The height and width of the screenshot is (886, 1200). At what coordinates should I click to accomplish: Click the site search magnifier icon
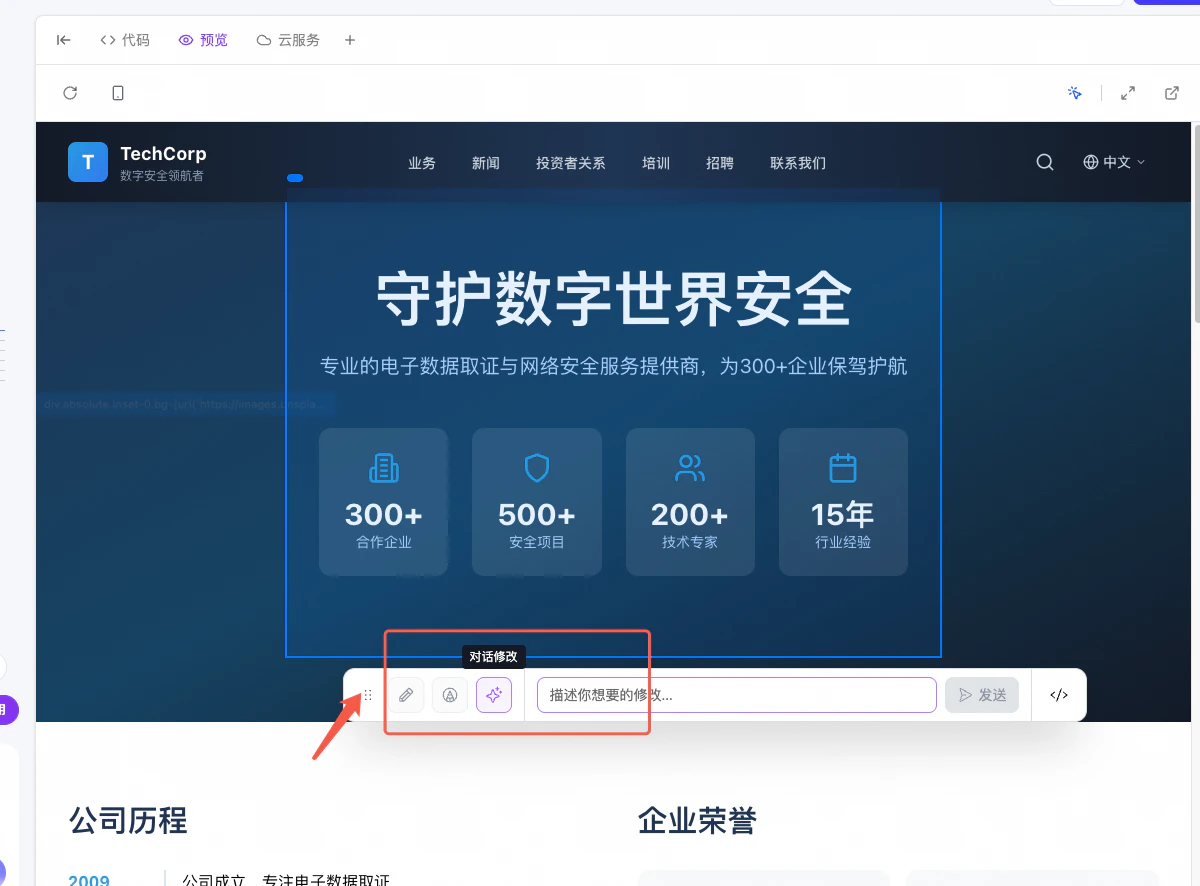tap(1045, 162)
